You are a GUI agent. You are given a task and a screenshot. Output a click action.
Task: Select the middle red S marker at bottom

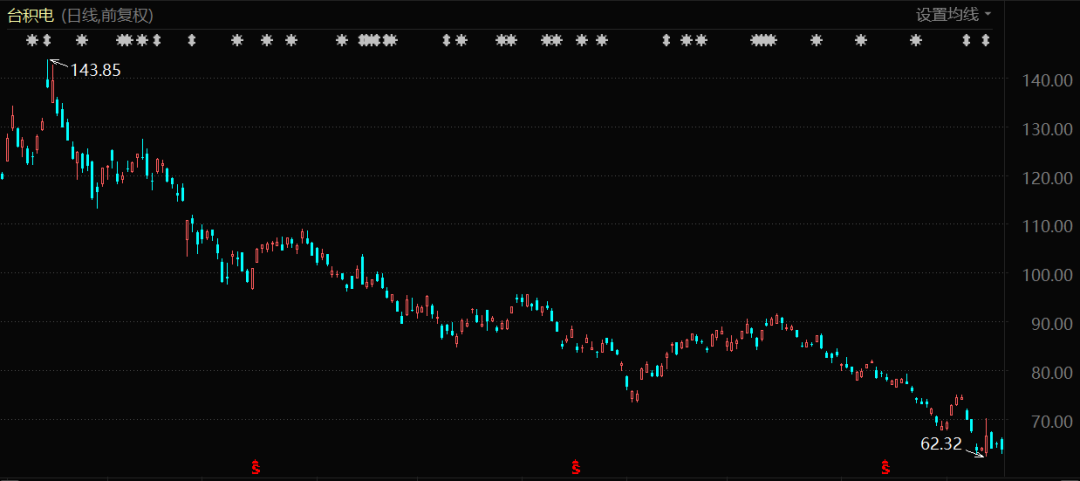[576, 466]
